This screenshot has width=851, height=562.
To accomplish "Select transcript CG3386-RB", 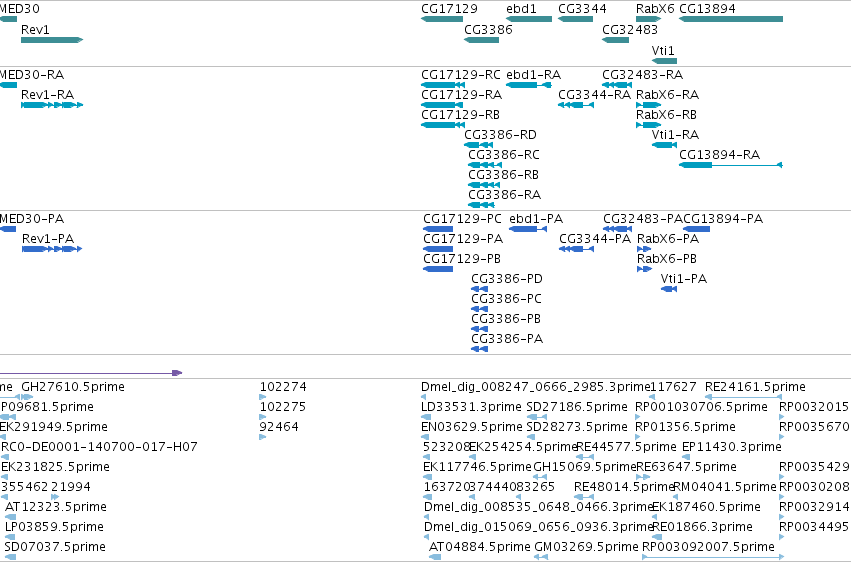I will [x=484, y=184].
